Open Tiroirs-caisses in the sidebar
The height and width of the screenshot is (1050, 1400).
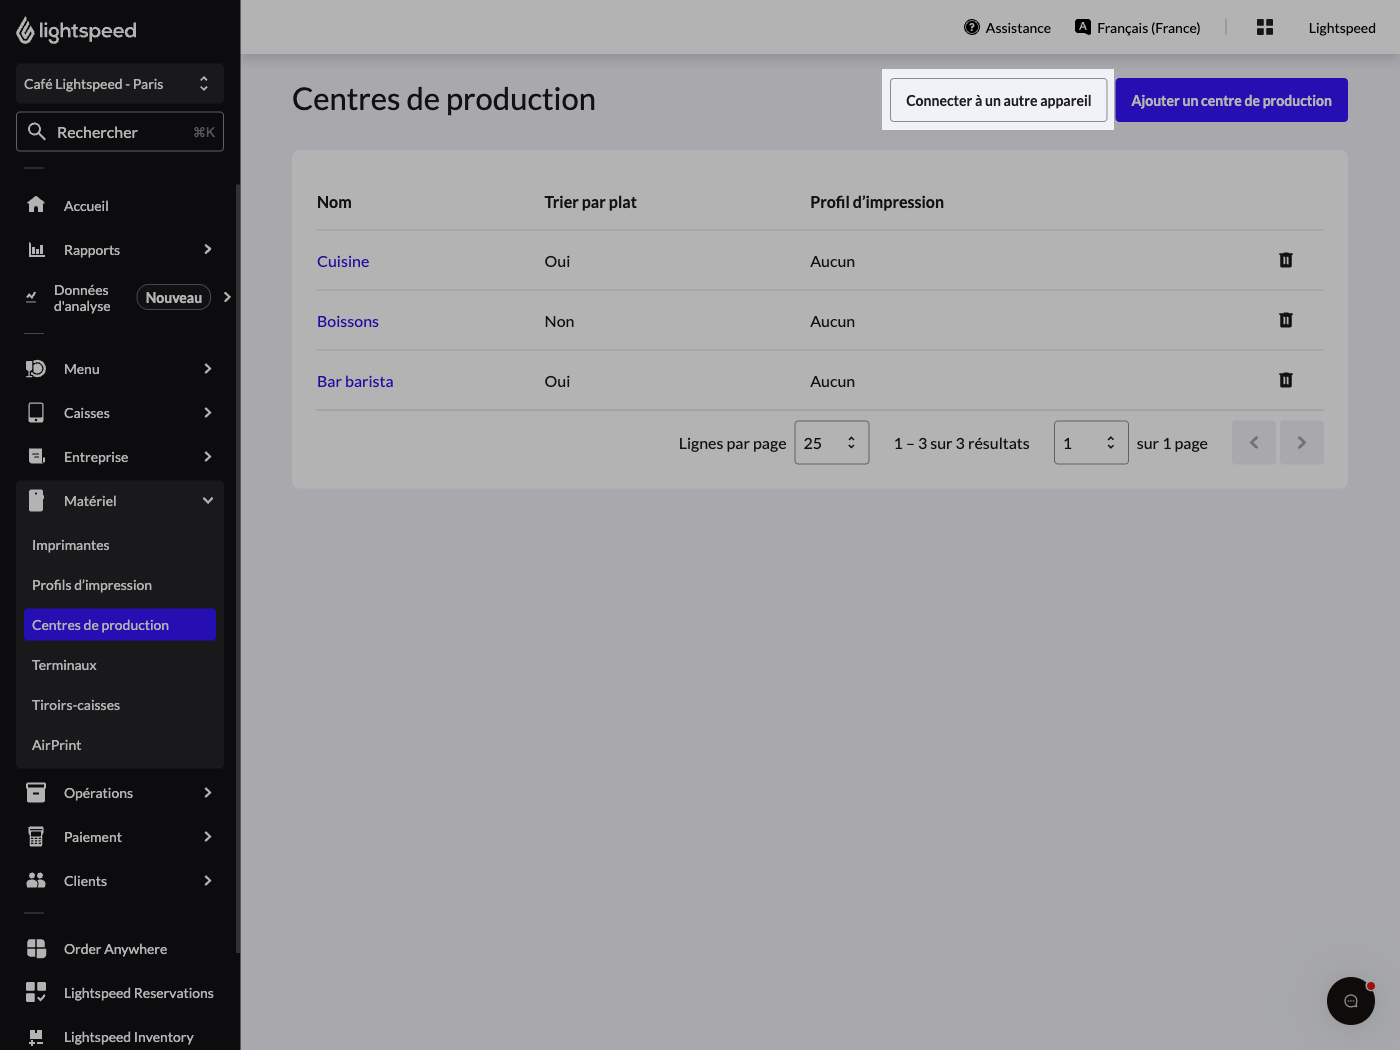pos(120,705)
